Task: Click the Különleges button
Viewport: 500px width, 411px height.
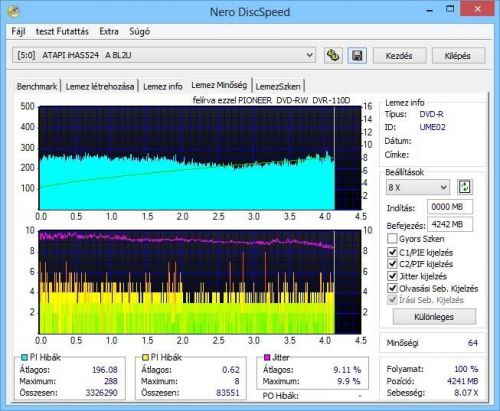Action: coord(434,316)
